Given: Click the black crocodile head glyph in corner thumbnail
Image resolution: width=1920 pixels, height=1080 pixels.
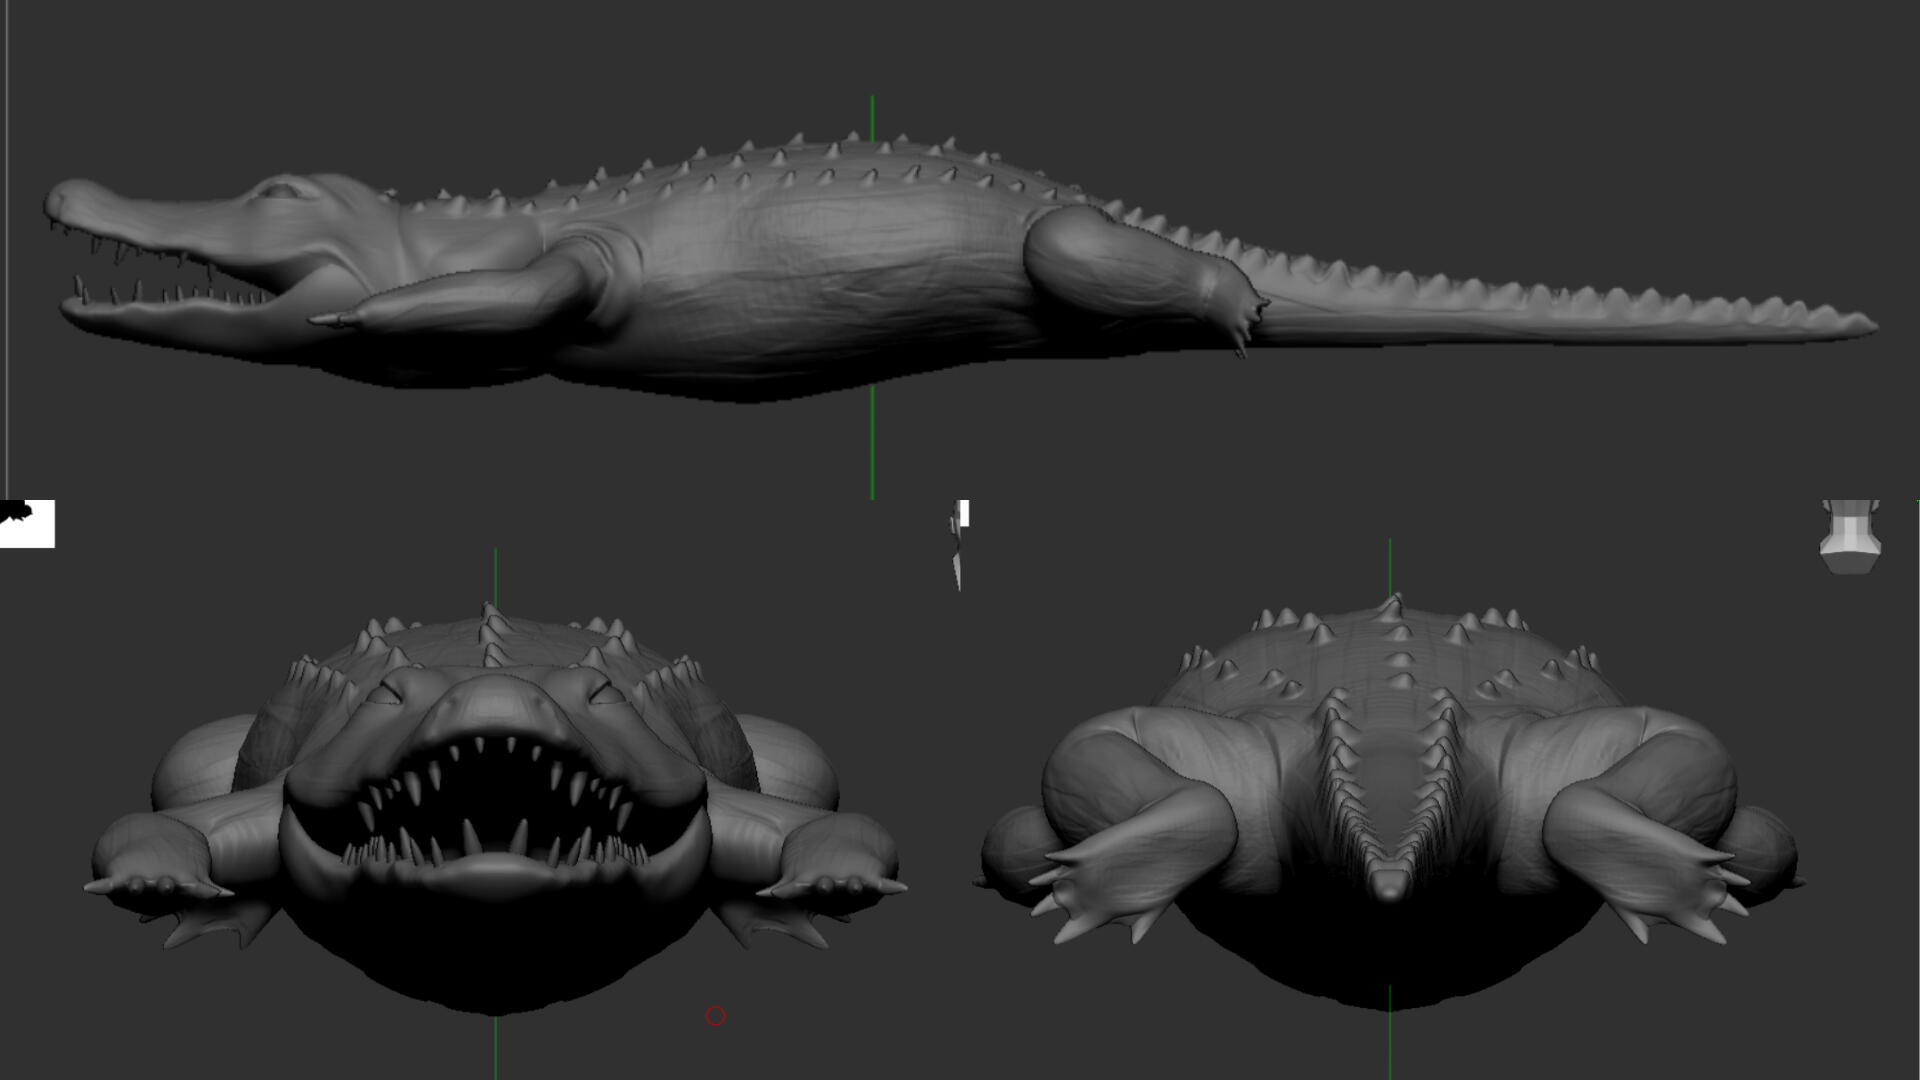Looking at the screenshot, I should point(10,510).
